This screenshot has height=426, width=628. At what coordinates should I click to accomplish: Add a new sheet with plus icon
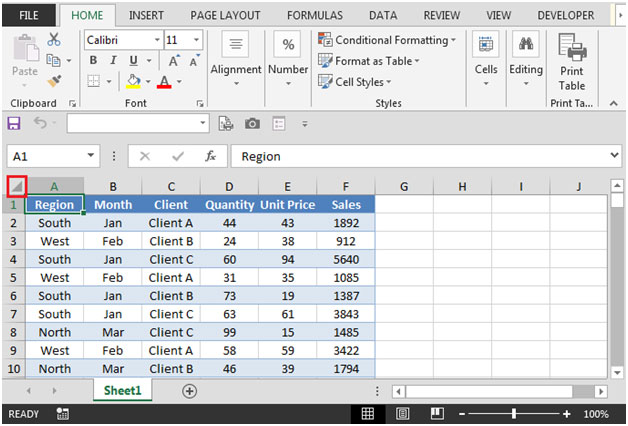point(189,391)
